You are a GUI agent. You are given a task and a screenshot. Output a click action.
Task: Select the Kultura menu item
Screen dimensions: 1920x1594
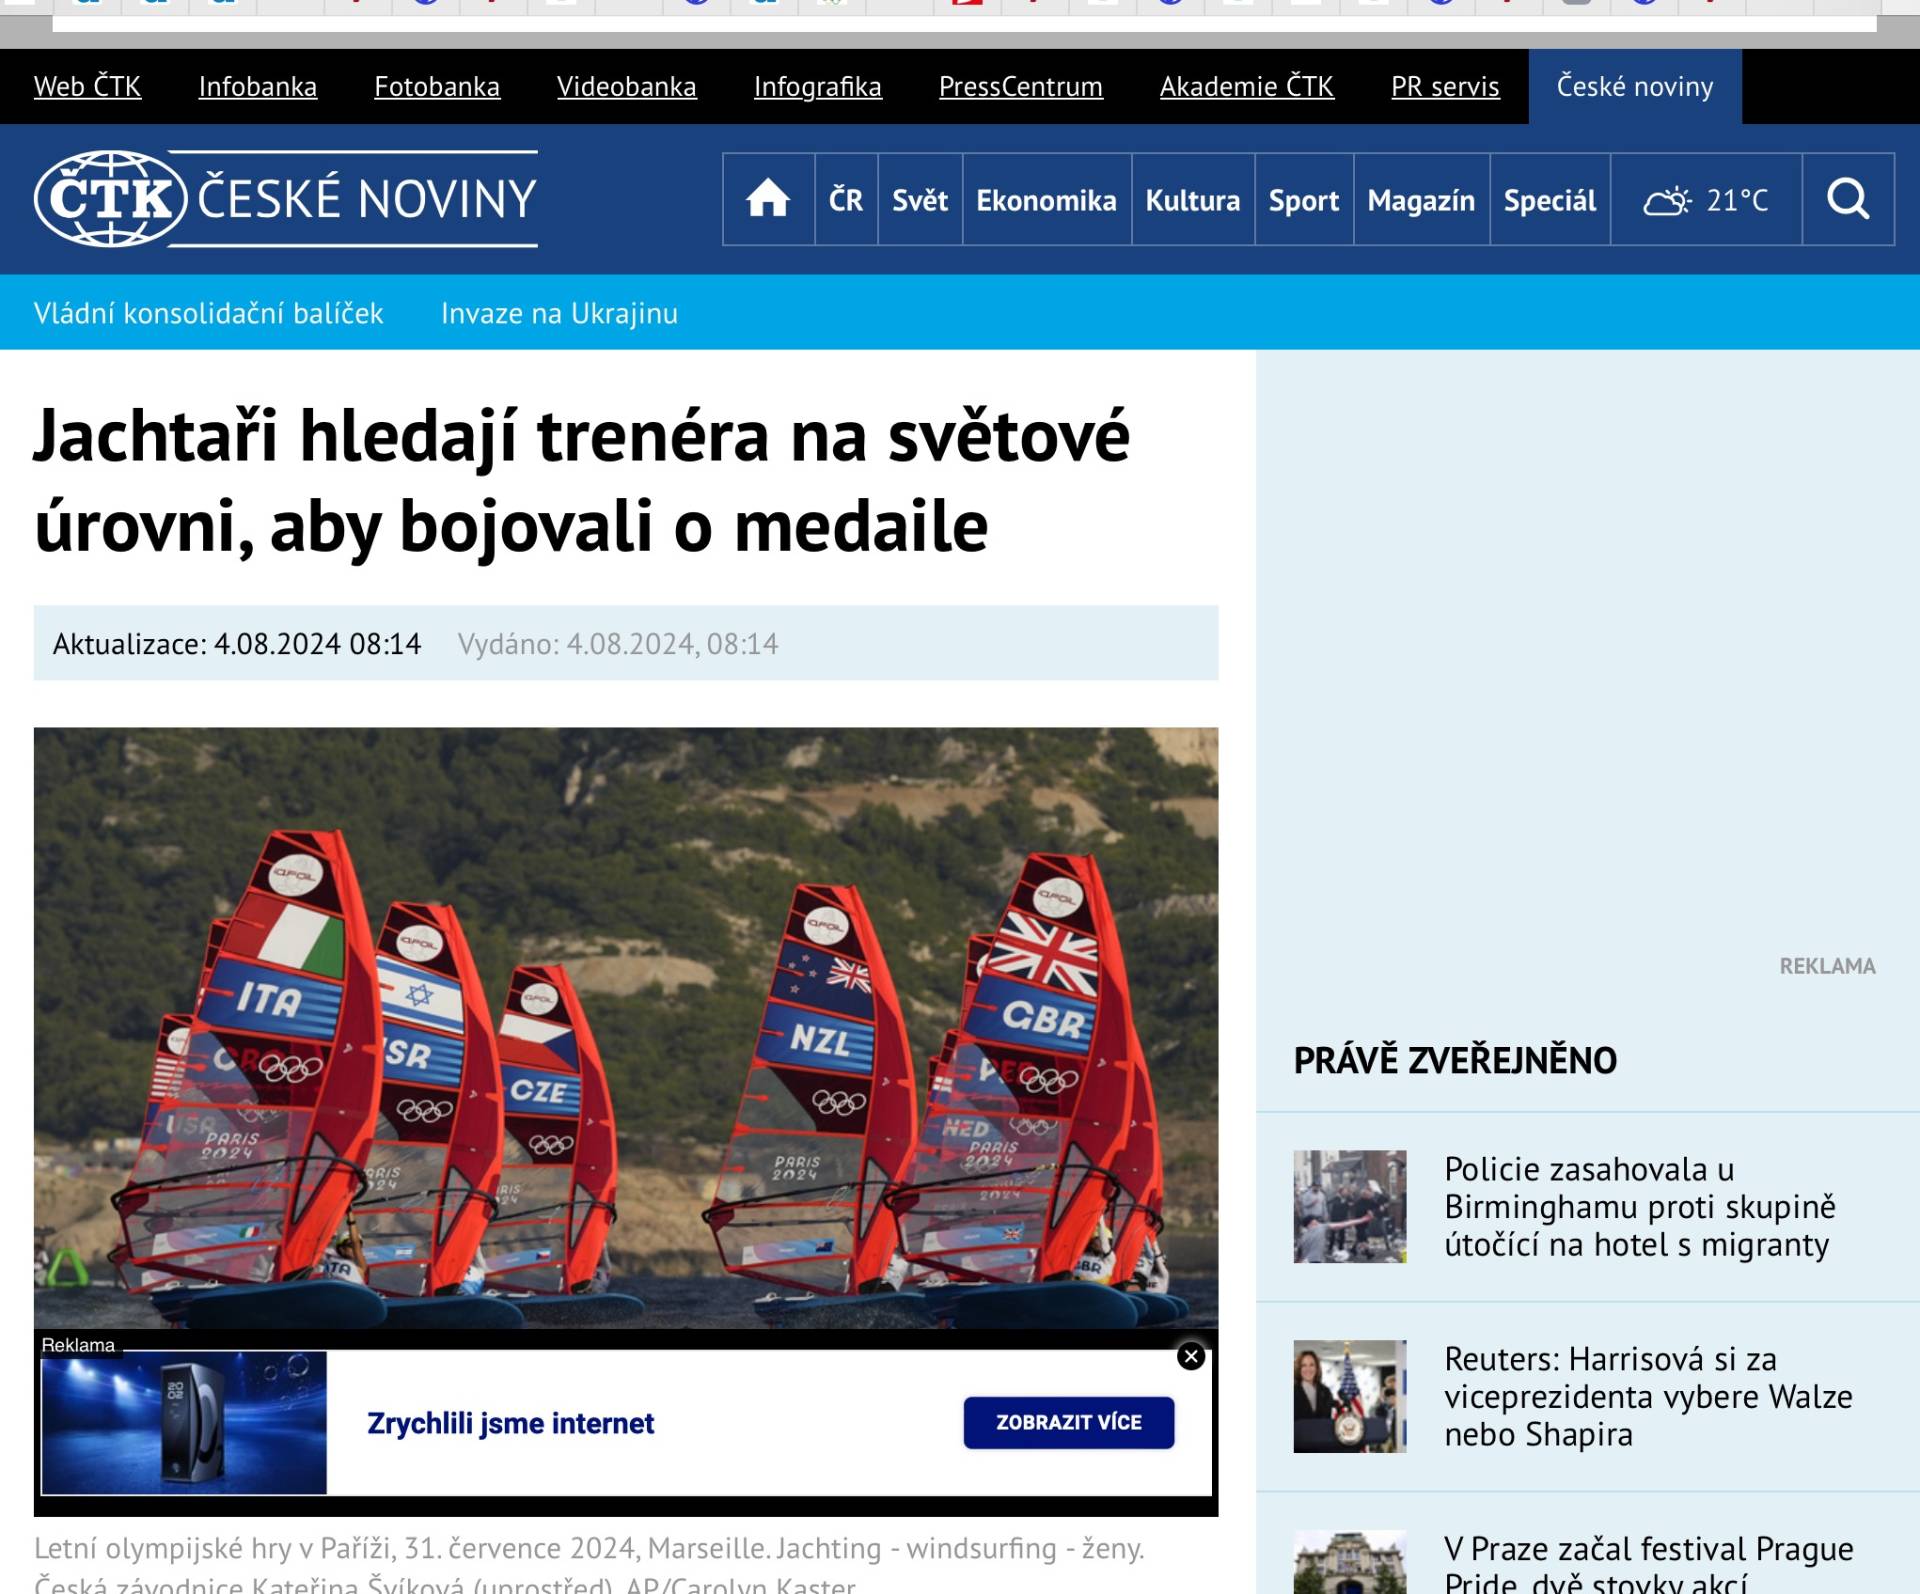pyautogui.click(x=1192, y=200)
